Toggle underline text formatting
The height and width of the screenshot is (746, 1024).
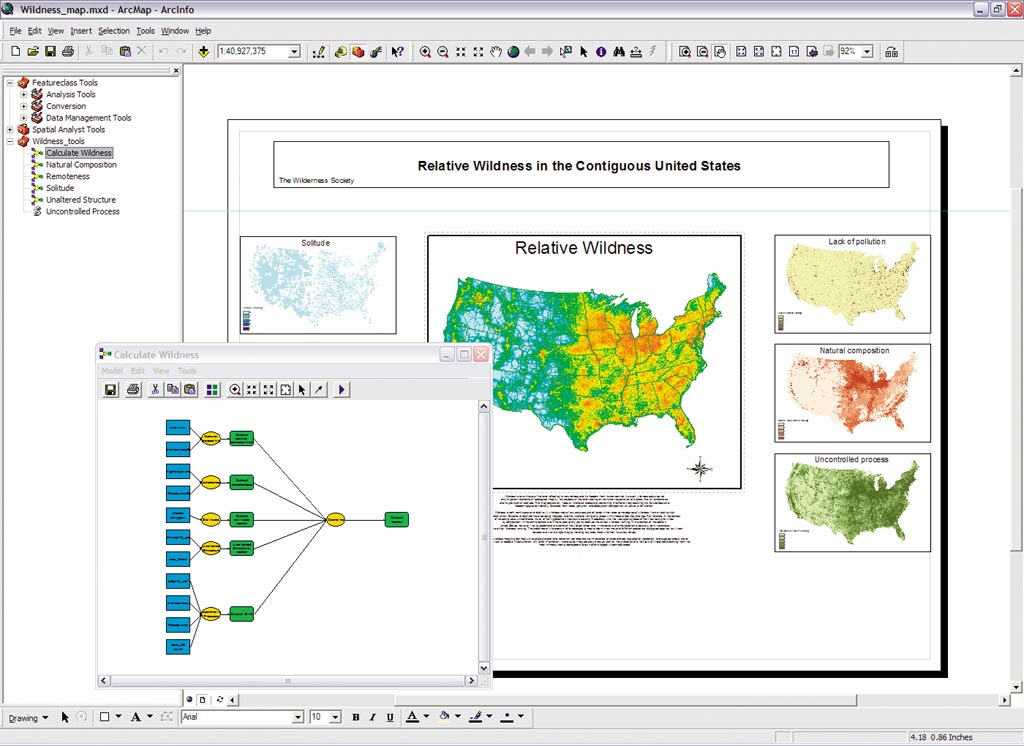point(390,717)
